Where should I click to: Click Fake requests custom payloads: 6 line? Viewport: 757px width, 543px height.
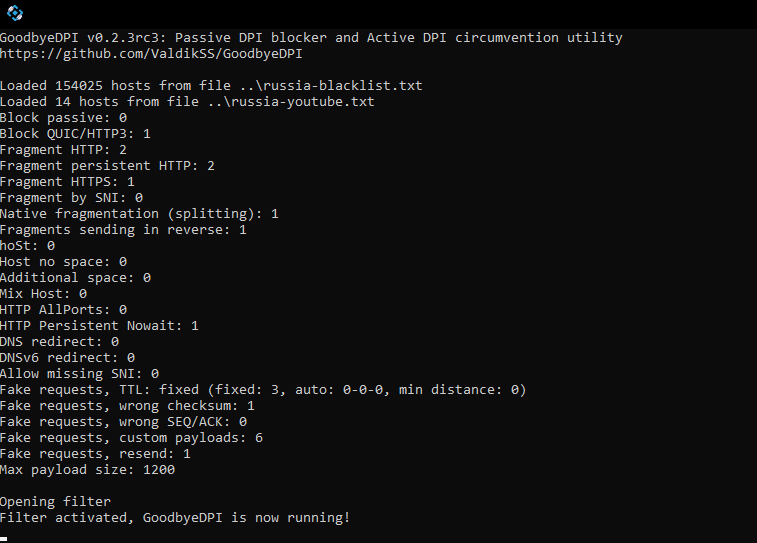(x=131, y=437)
